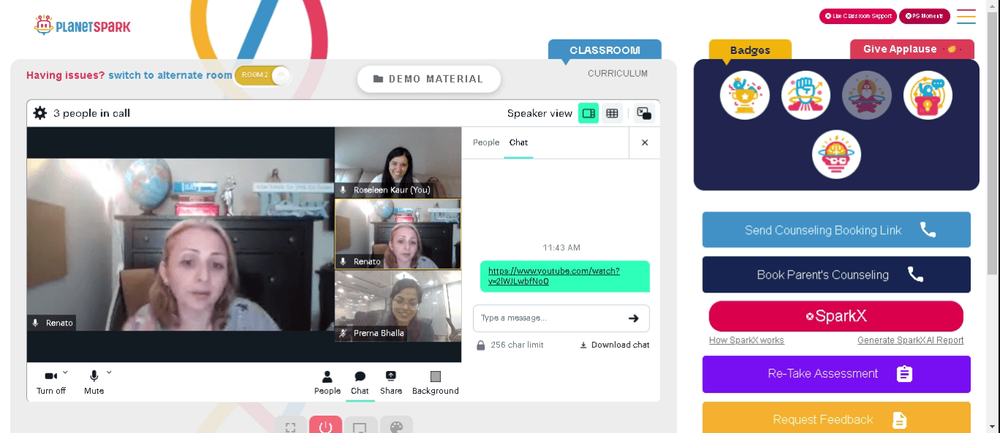
Task: Open the CURRICULUM tab
Action: [617, 73]
